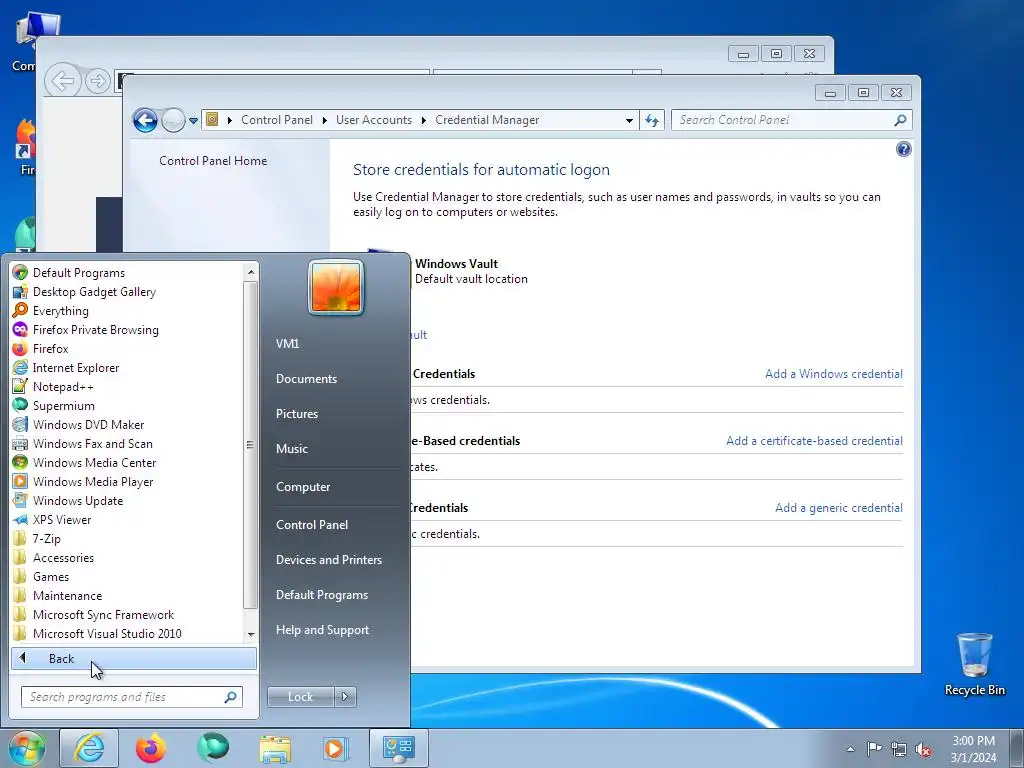1024x768 pixels.
Task: Click the Lock button
Action: (x=300, y=697)
